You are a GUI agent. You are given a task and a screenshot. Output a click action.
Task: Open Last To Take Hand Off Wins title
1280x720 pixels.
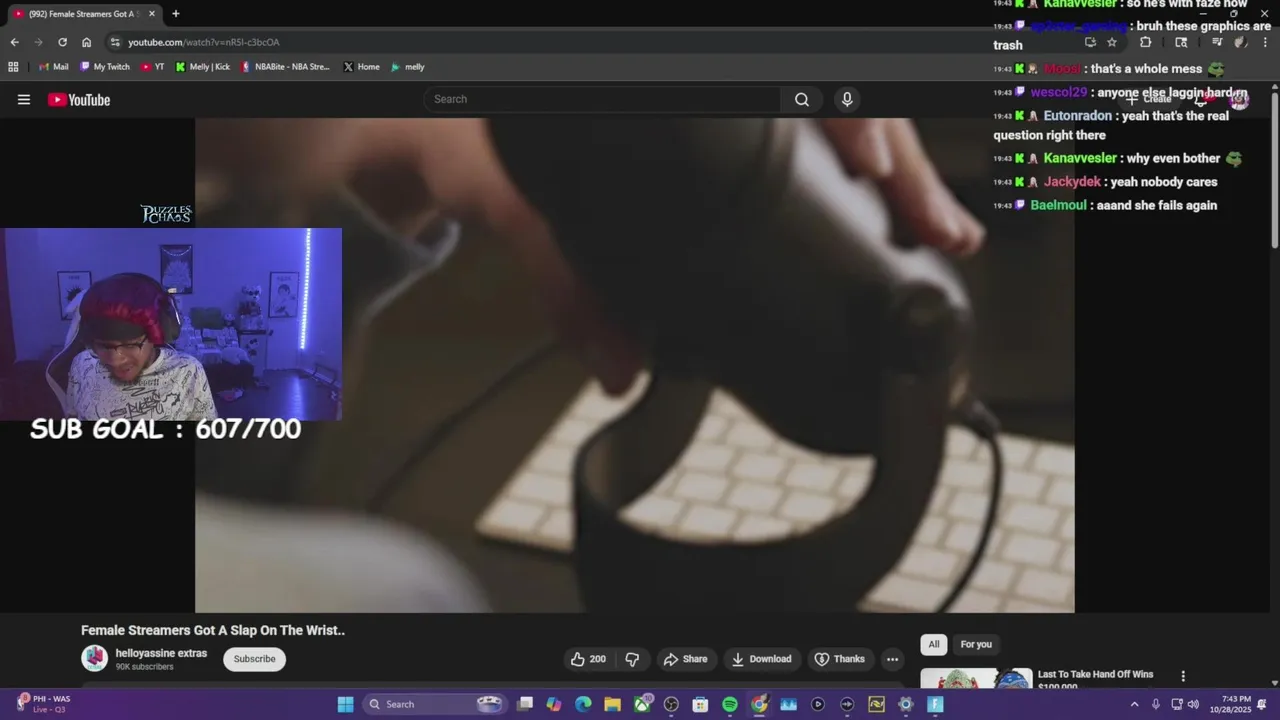coord(1096,680)
